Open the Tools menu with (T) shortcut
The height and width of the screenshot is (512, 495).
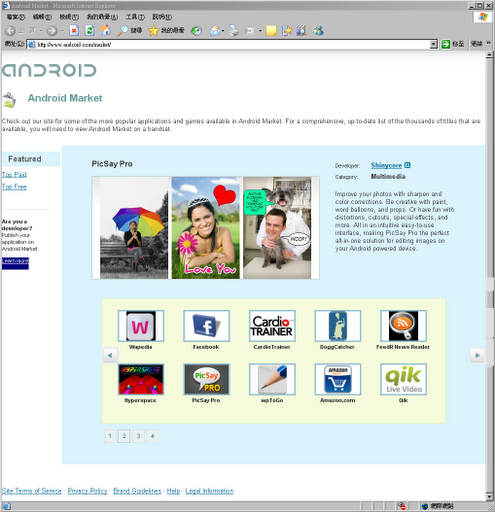(135, 17)
